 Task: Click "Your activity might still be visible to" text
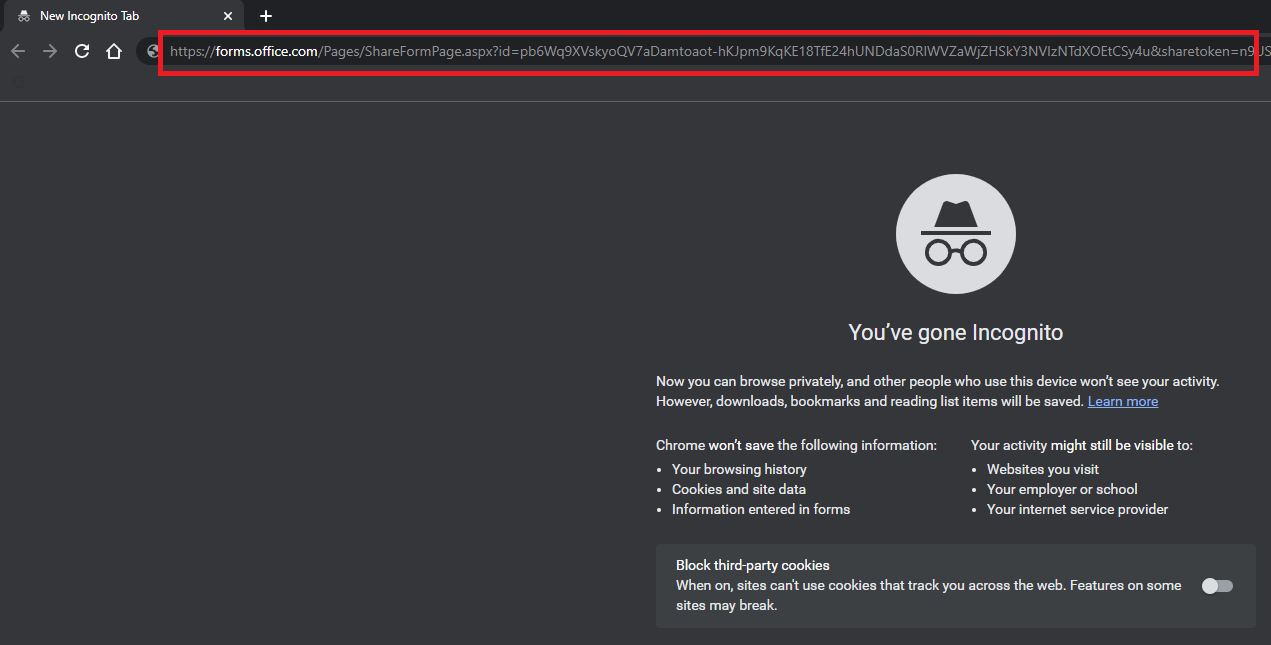[1082, 445]
